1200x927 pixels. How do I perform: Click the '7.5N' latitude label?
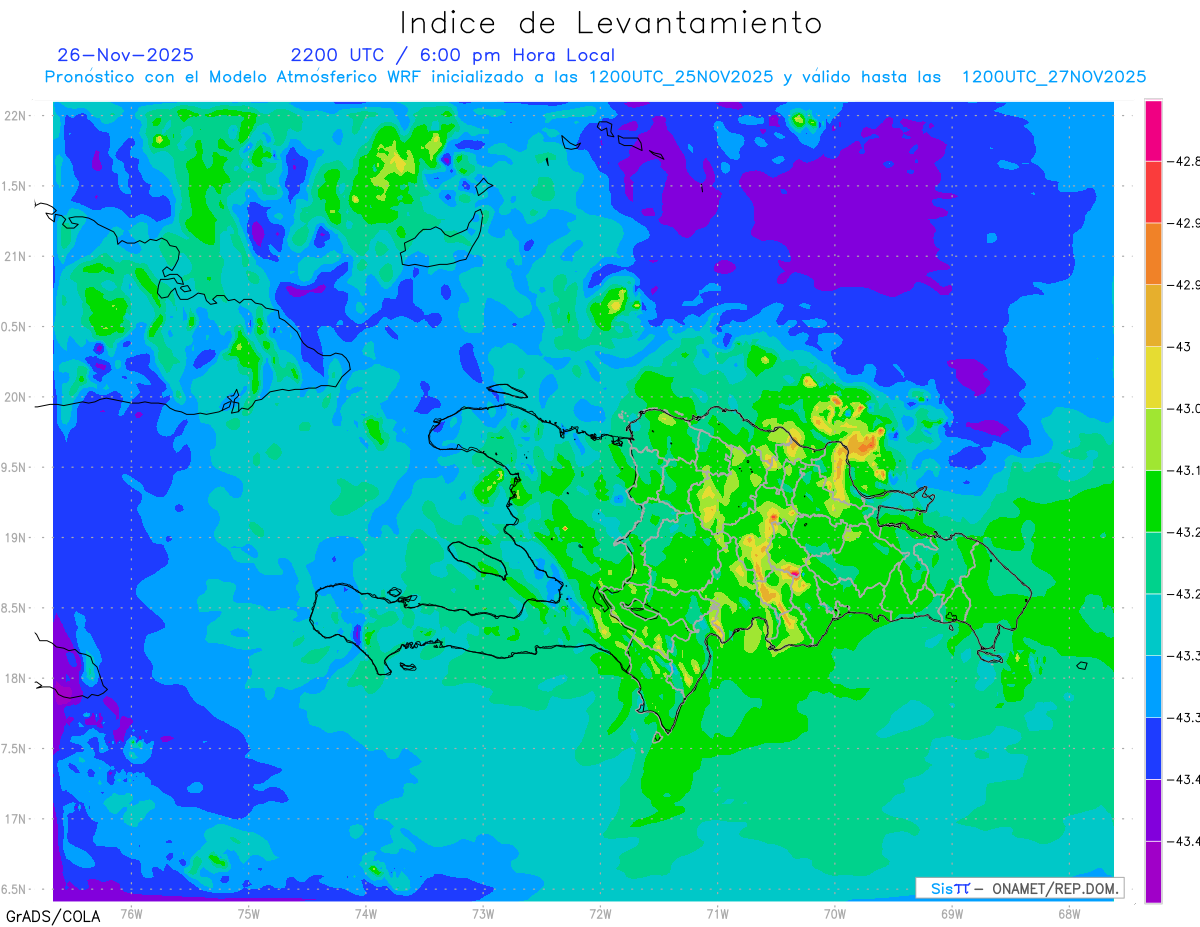pos(14,749)
